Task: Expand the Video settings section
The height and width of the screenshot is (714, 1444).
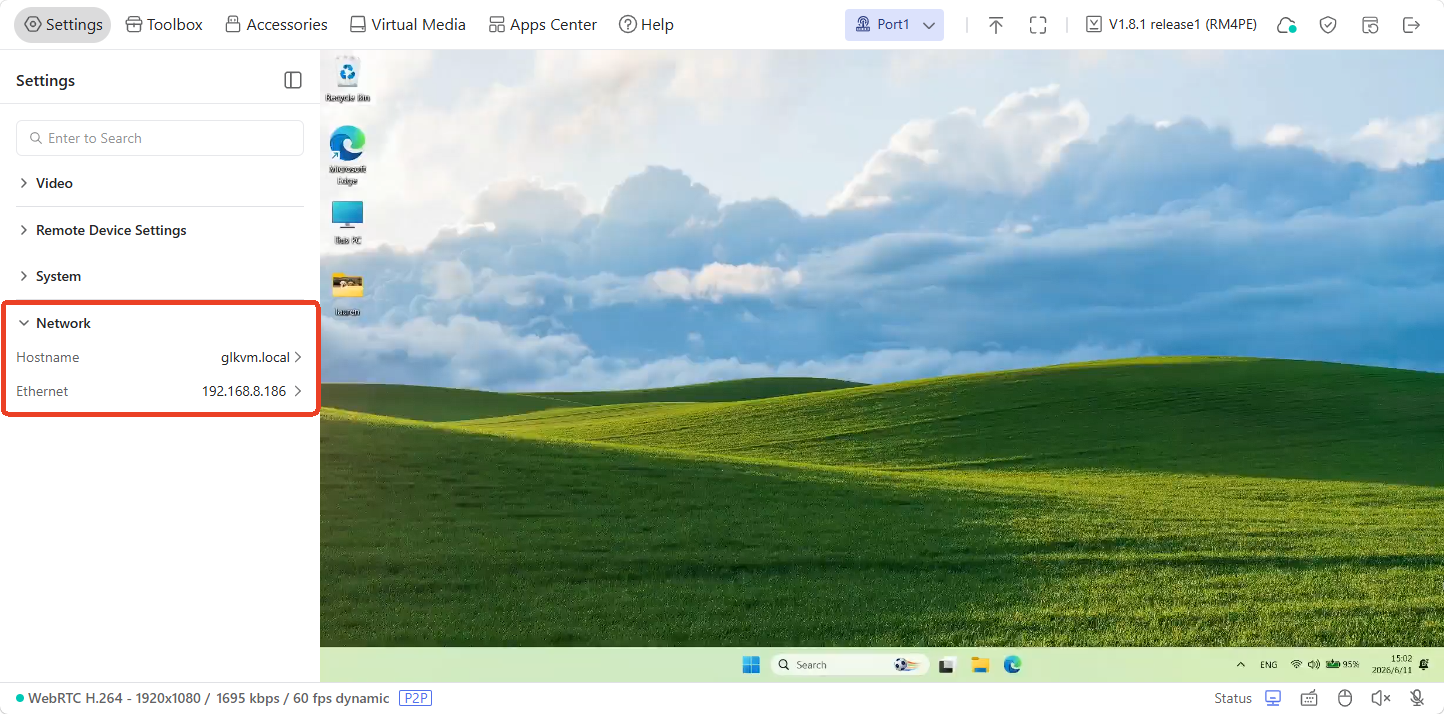Action: pos(160,183)
